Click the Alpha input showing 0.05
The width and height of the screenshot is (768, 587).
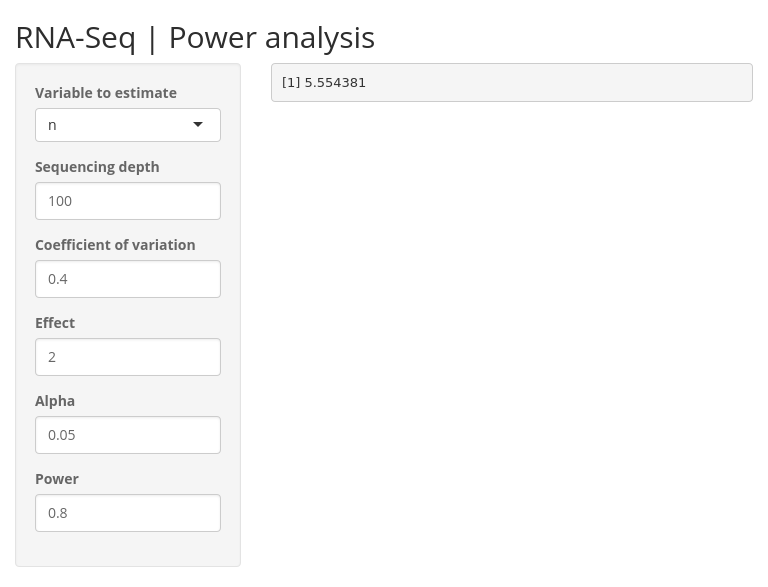click(x=128, y=435)
